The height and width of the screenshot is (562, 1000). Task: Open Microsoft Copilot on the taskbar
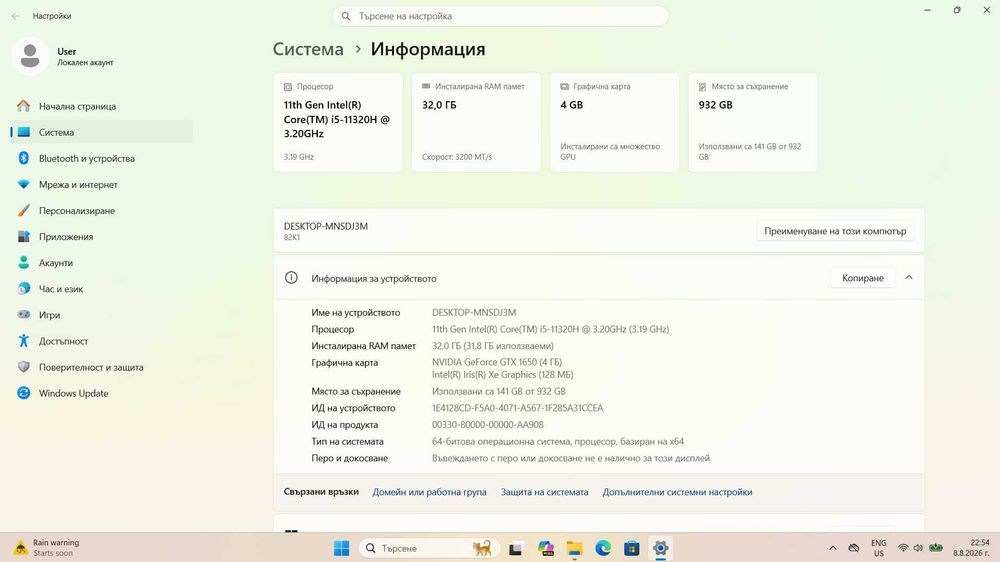[546, 548]
